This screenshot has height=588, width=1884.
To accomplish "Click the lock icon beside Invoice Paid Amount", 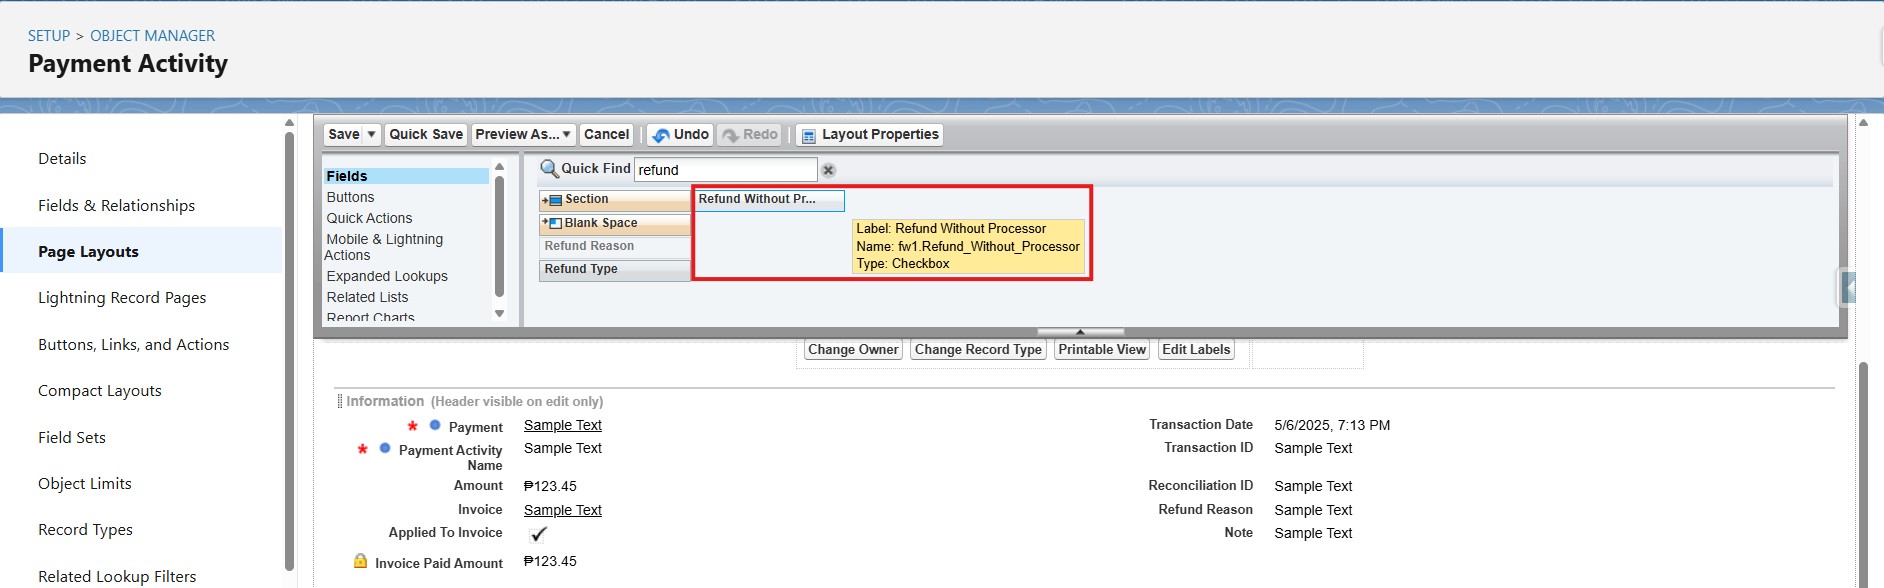I will coord(360,562).
